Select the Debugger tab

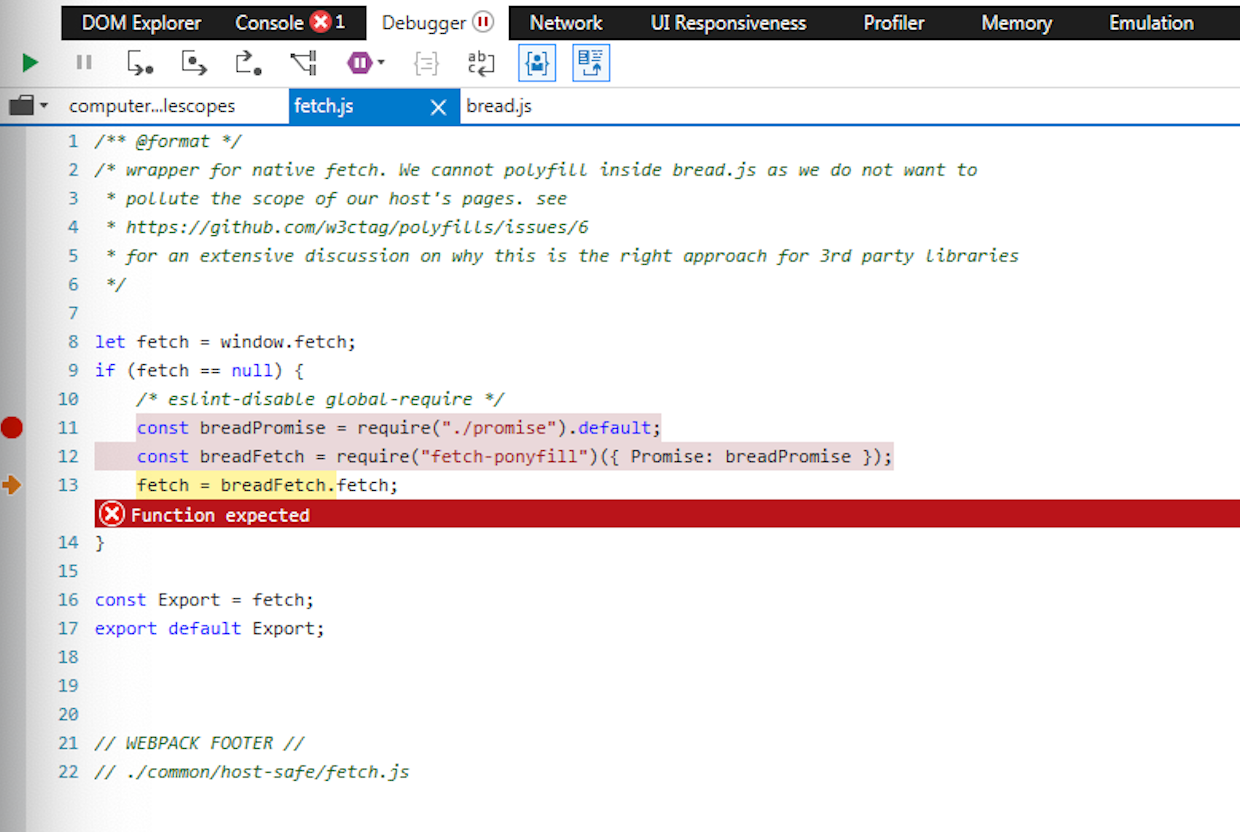click(424, 22)
